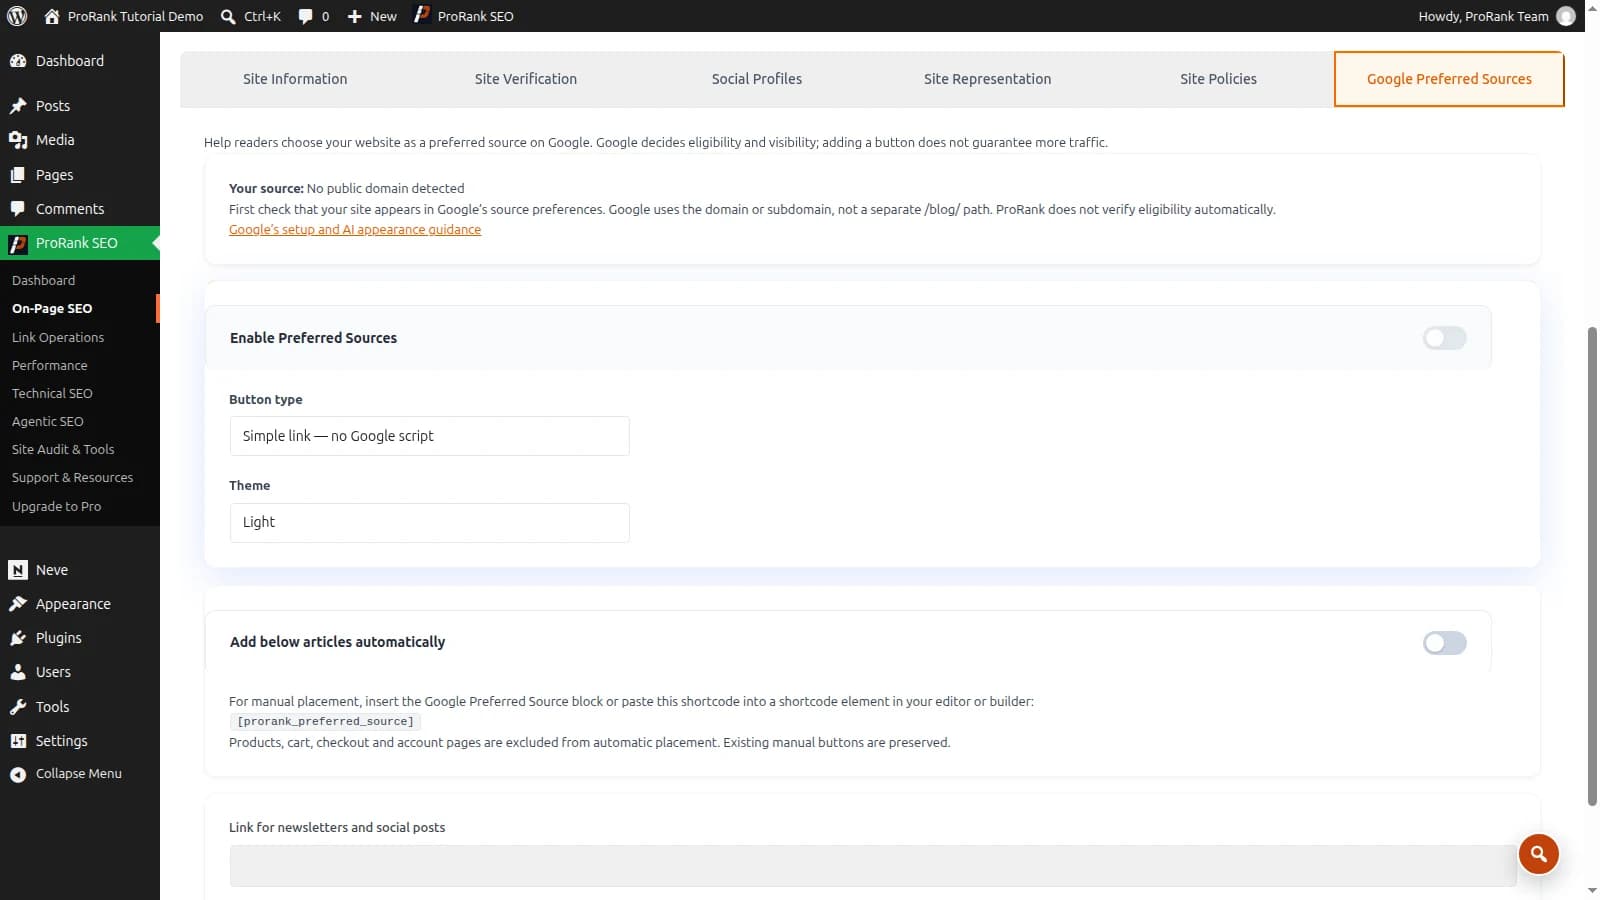Click the ProRank SEO logo in top bar
1600x900 pixels.
click(422, 15)
